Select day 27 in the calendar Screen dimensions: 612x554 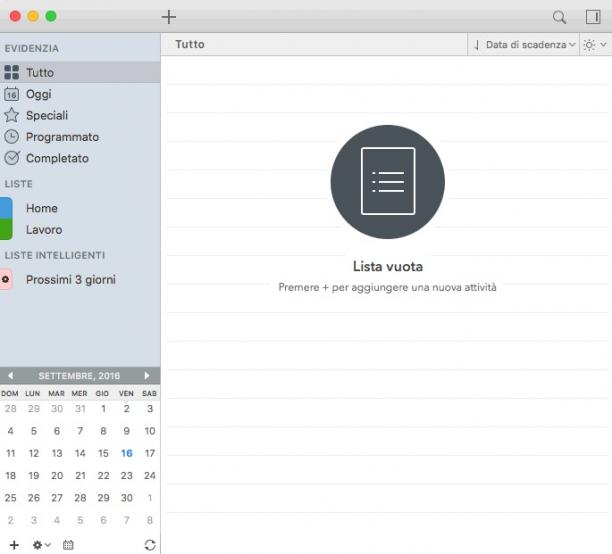(x=57, y=497)
